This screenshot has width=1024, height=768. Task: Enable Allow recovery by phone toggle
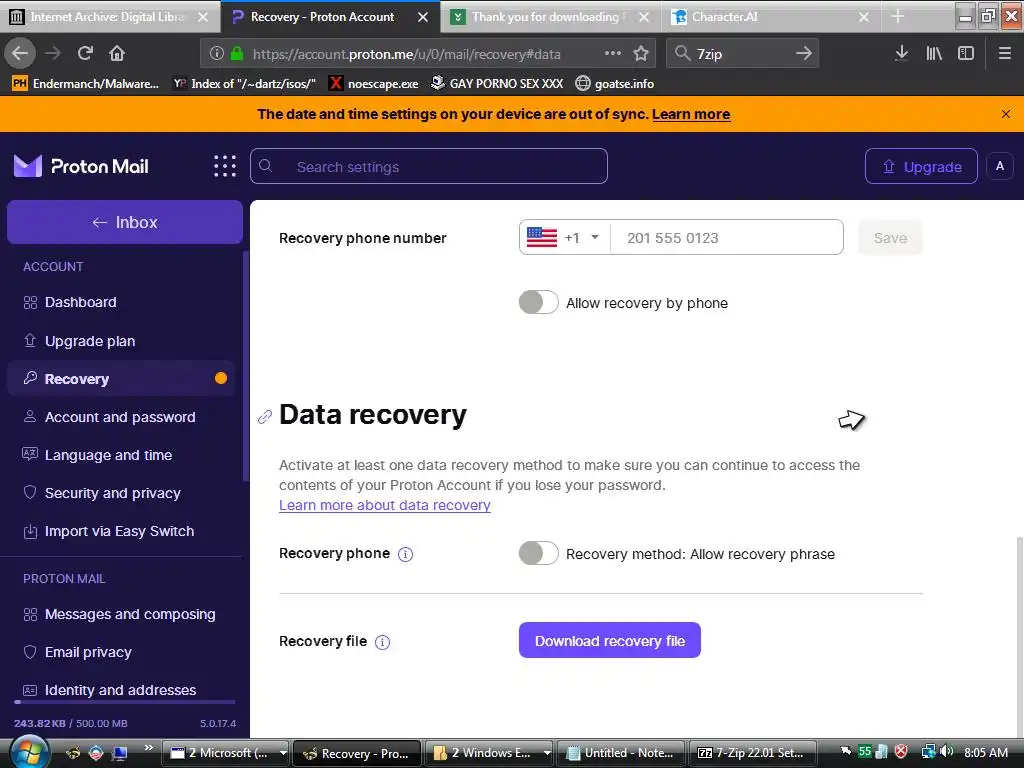[x=538, y=302]
